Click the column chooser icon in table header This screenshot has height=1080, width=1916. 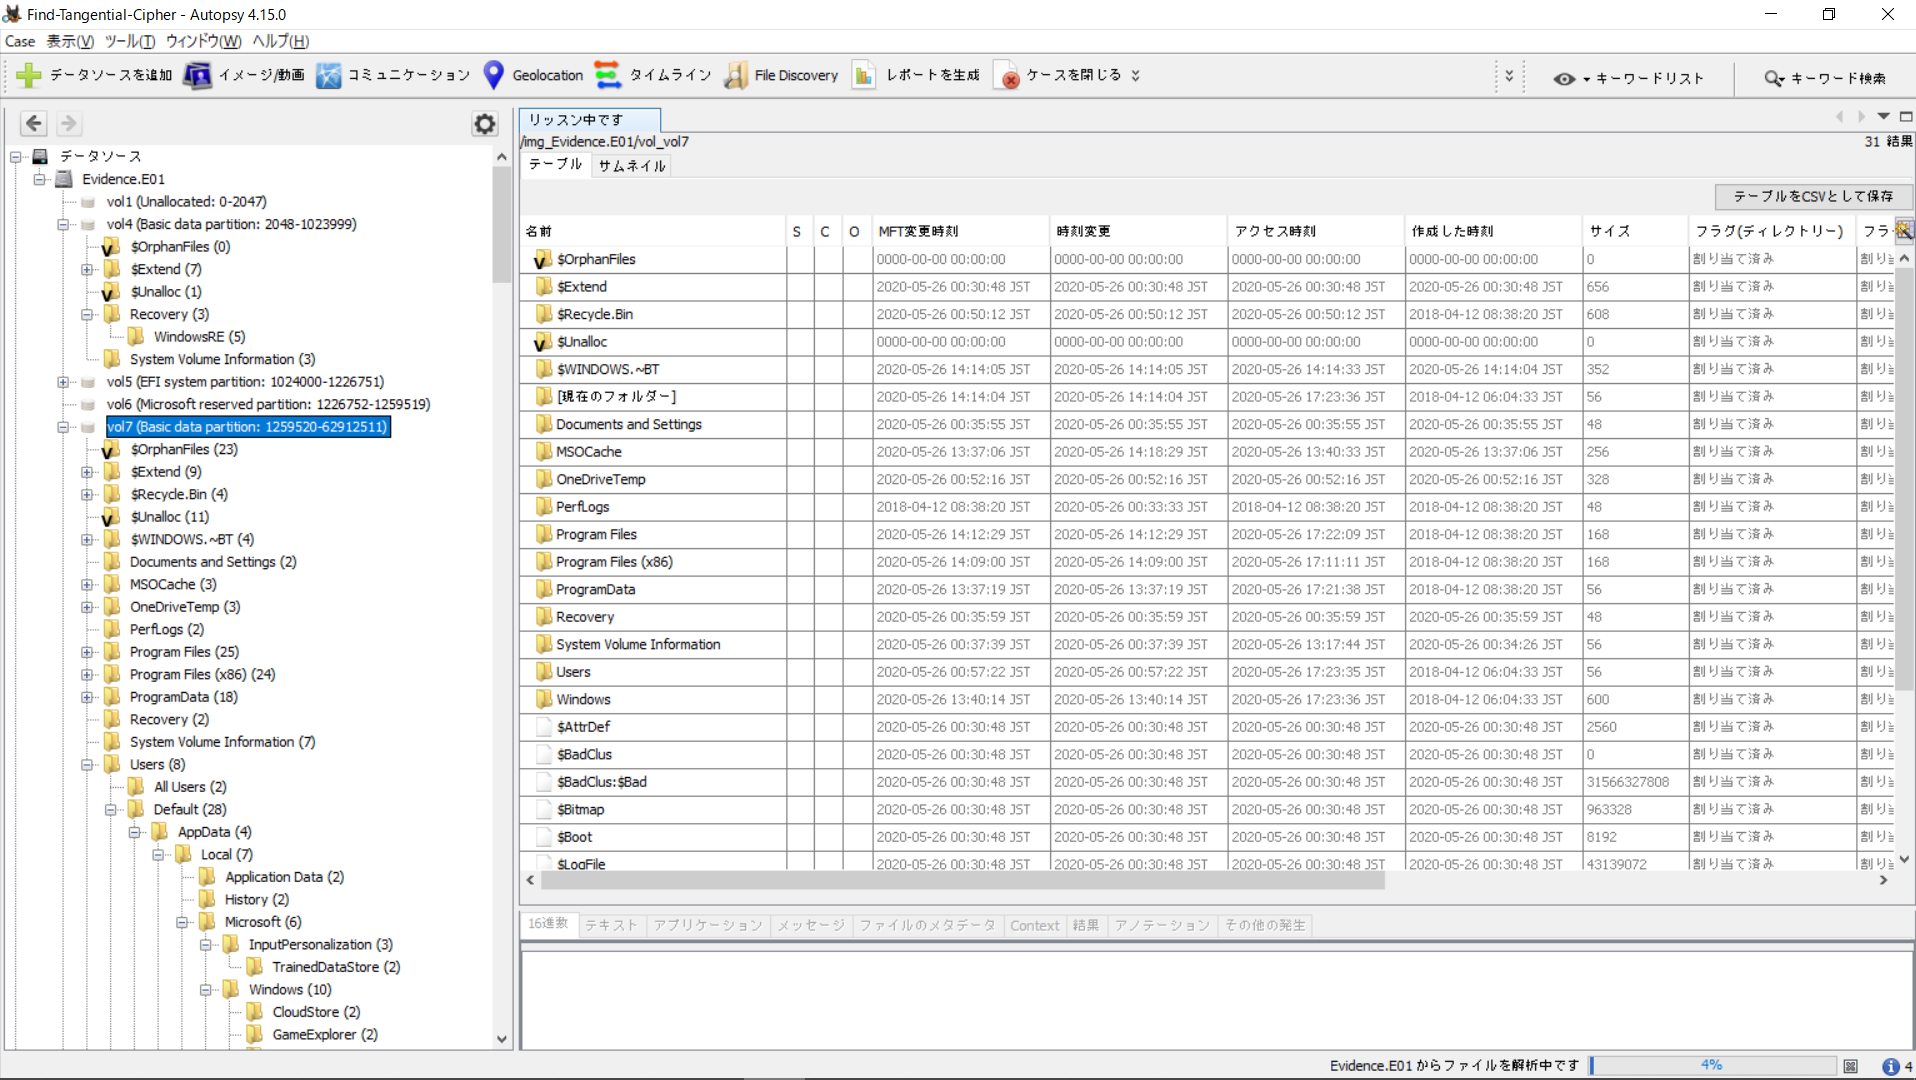tap(1904, 230)
